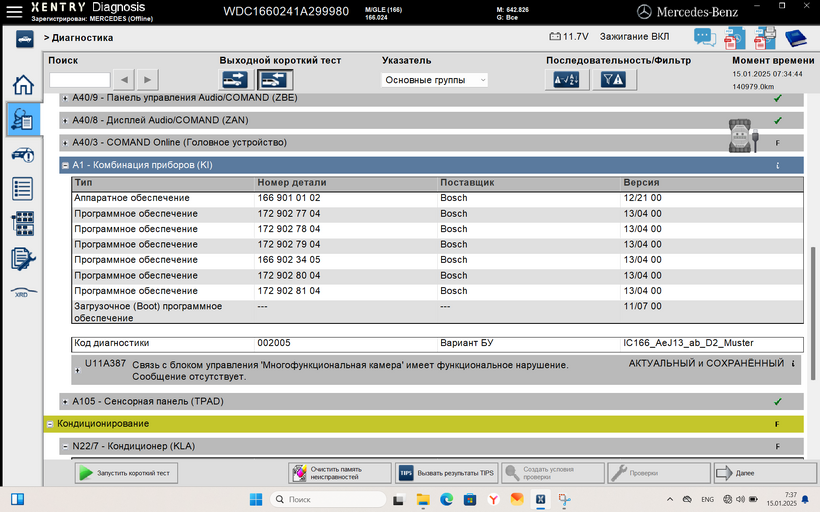The height and width of the screenshot is (512, 820).
Task: Select part number 172 902 81 04
Action: click(x=289, y=291)
